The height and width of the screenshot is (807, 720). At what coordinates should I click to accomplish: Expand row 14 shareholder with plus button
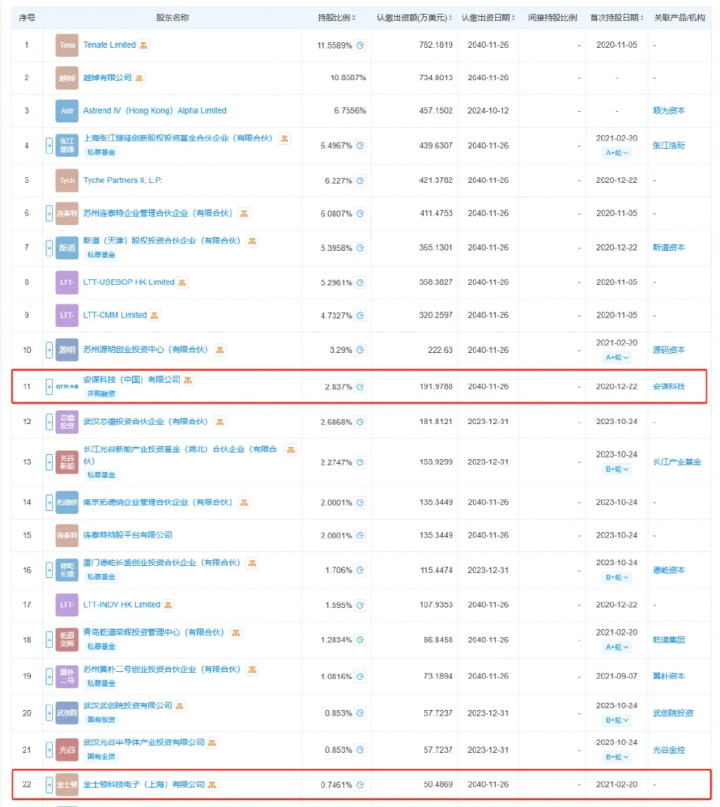pyautogui.click(x=49, y=503)
